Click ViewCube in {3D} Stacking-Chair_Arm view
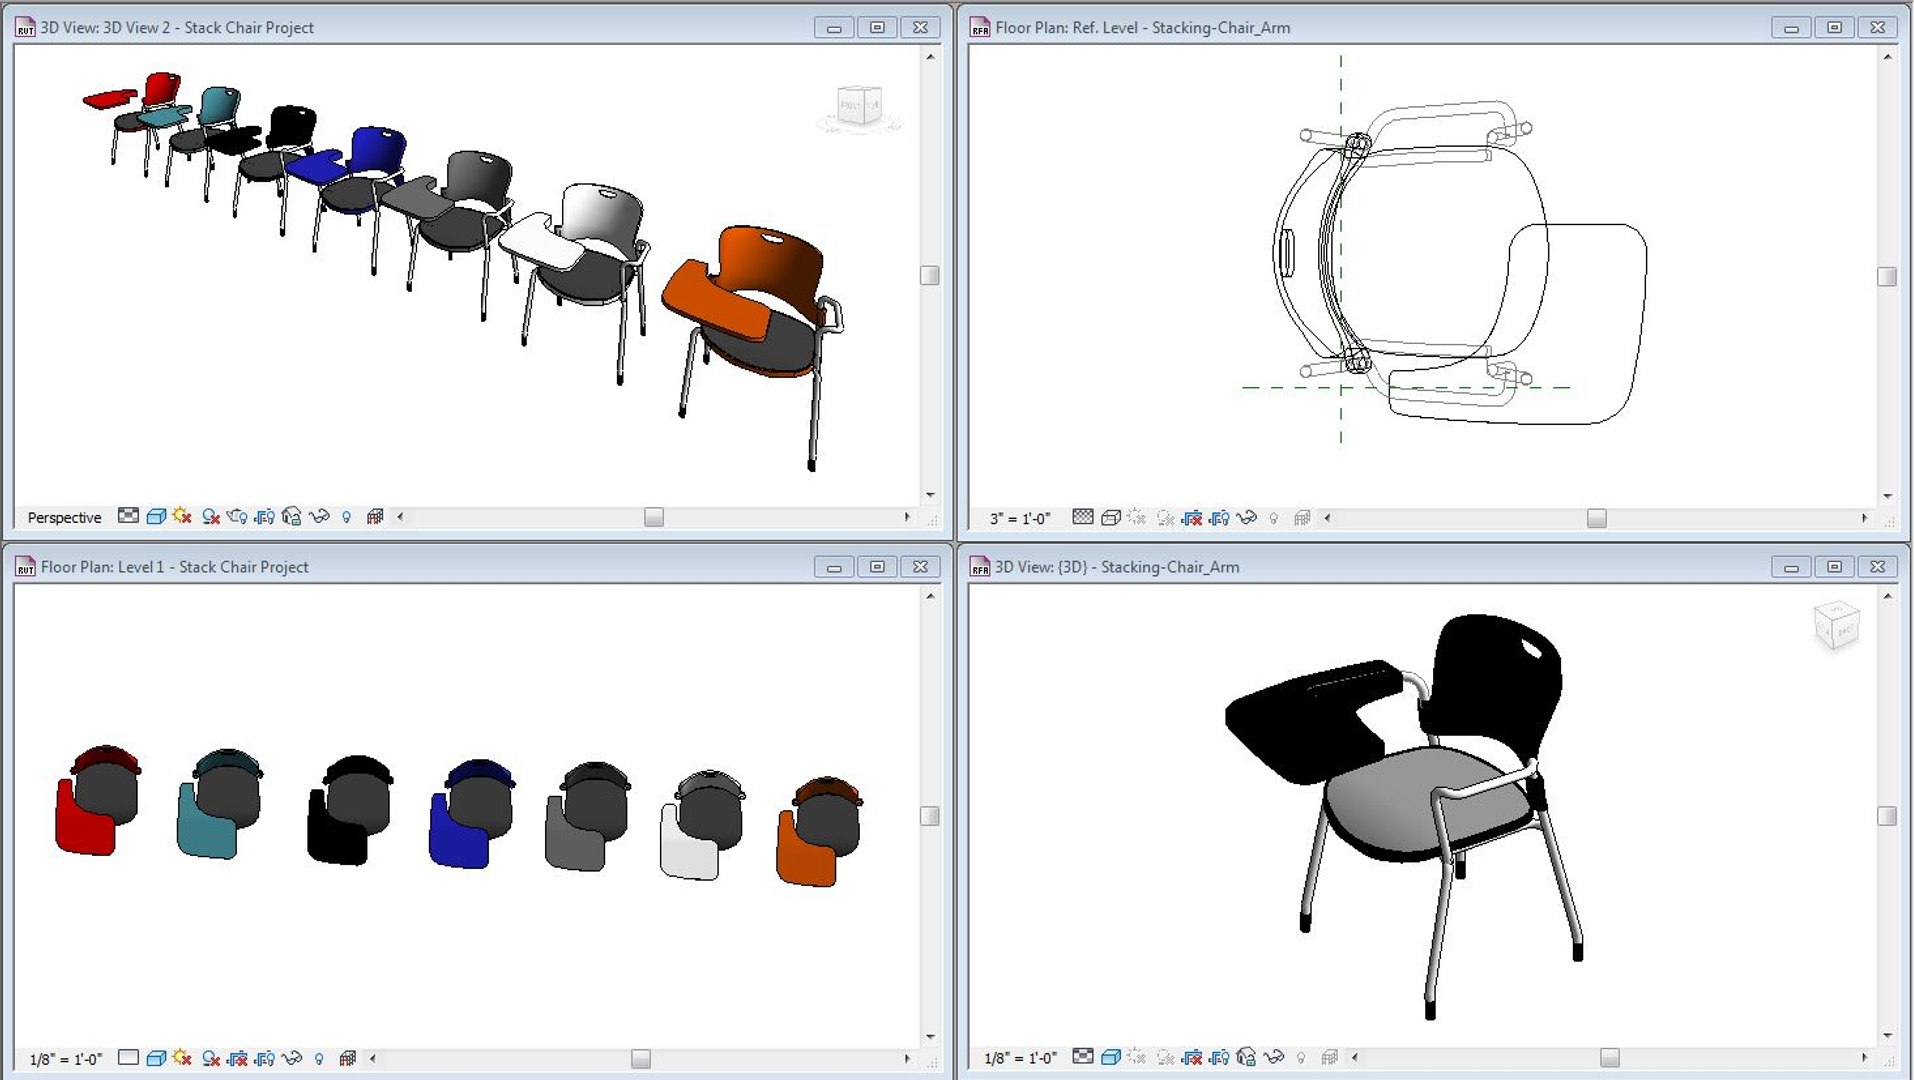Image resolution: width=1914 pixels, height=1080 pixels. (x=1836, y=626)
